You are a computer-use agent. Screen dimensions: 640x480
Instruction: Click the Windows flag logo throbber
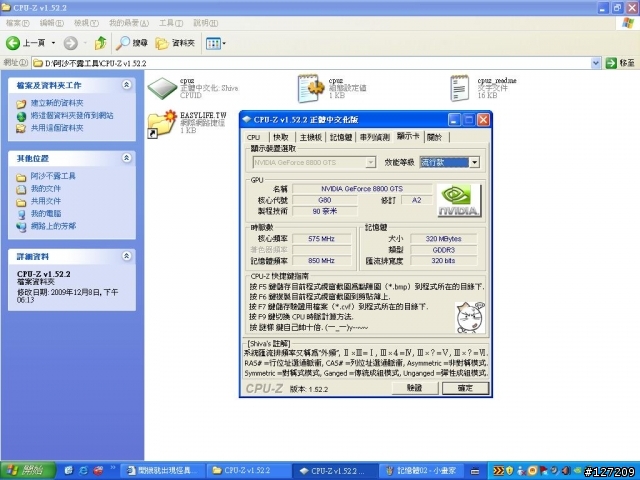(x=629, y=22)
